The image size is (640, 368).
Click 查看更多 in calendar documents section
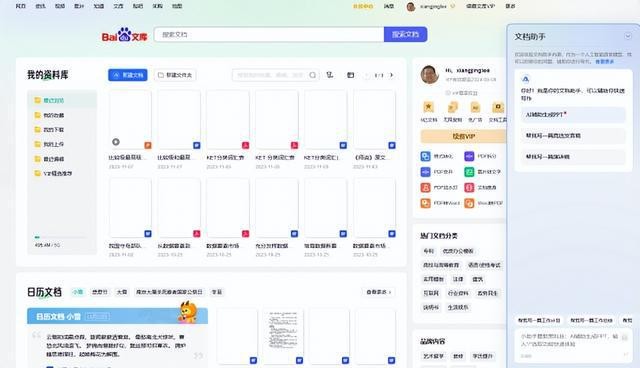pyautogui.click(x=379, y=292)
